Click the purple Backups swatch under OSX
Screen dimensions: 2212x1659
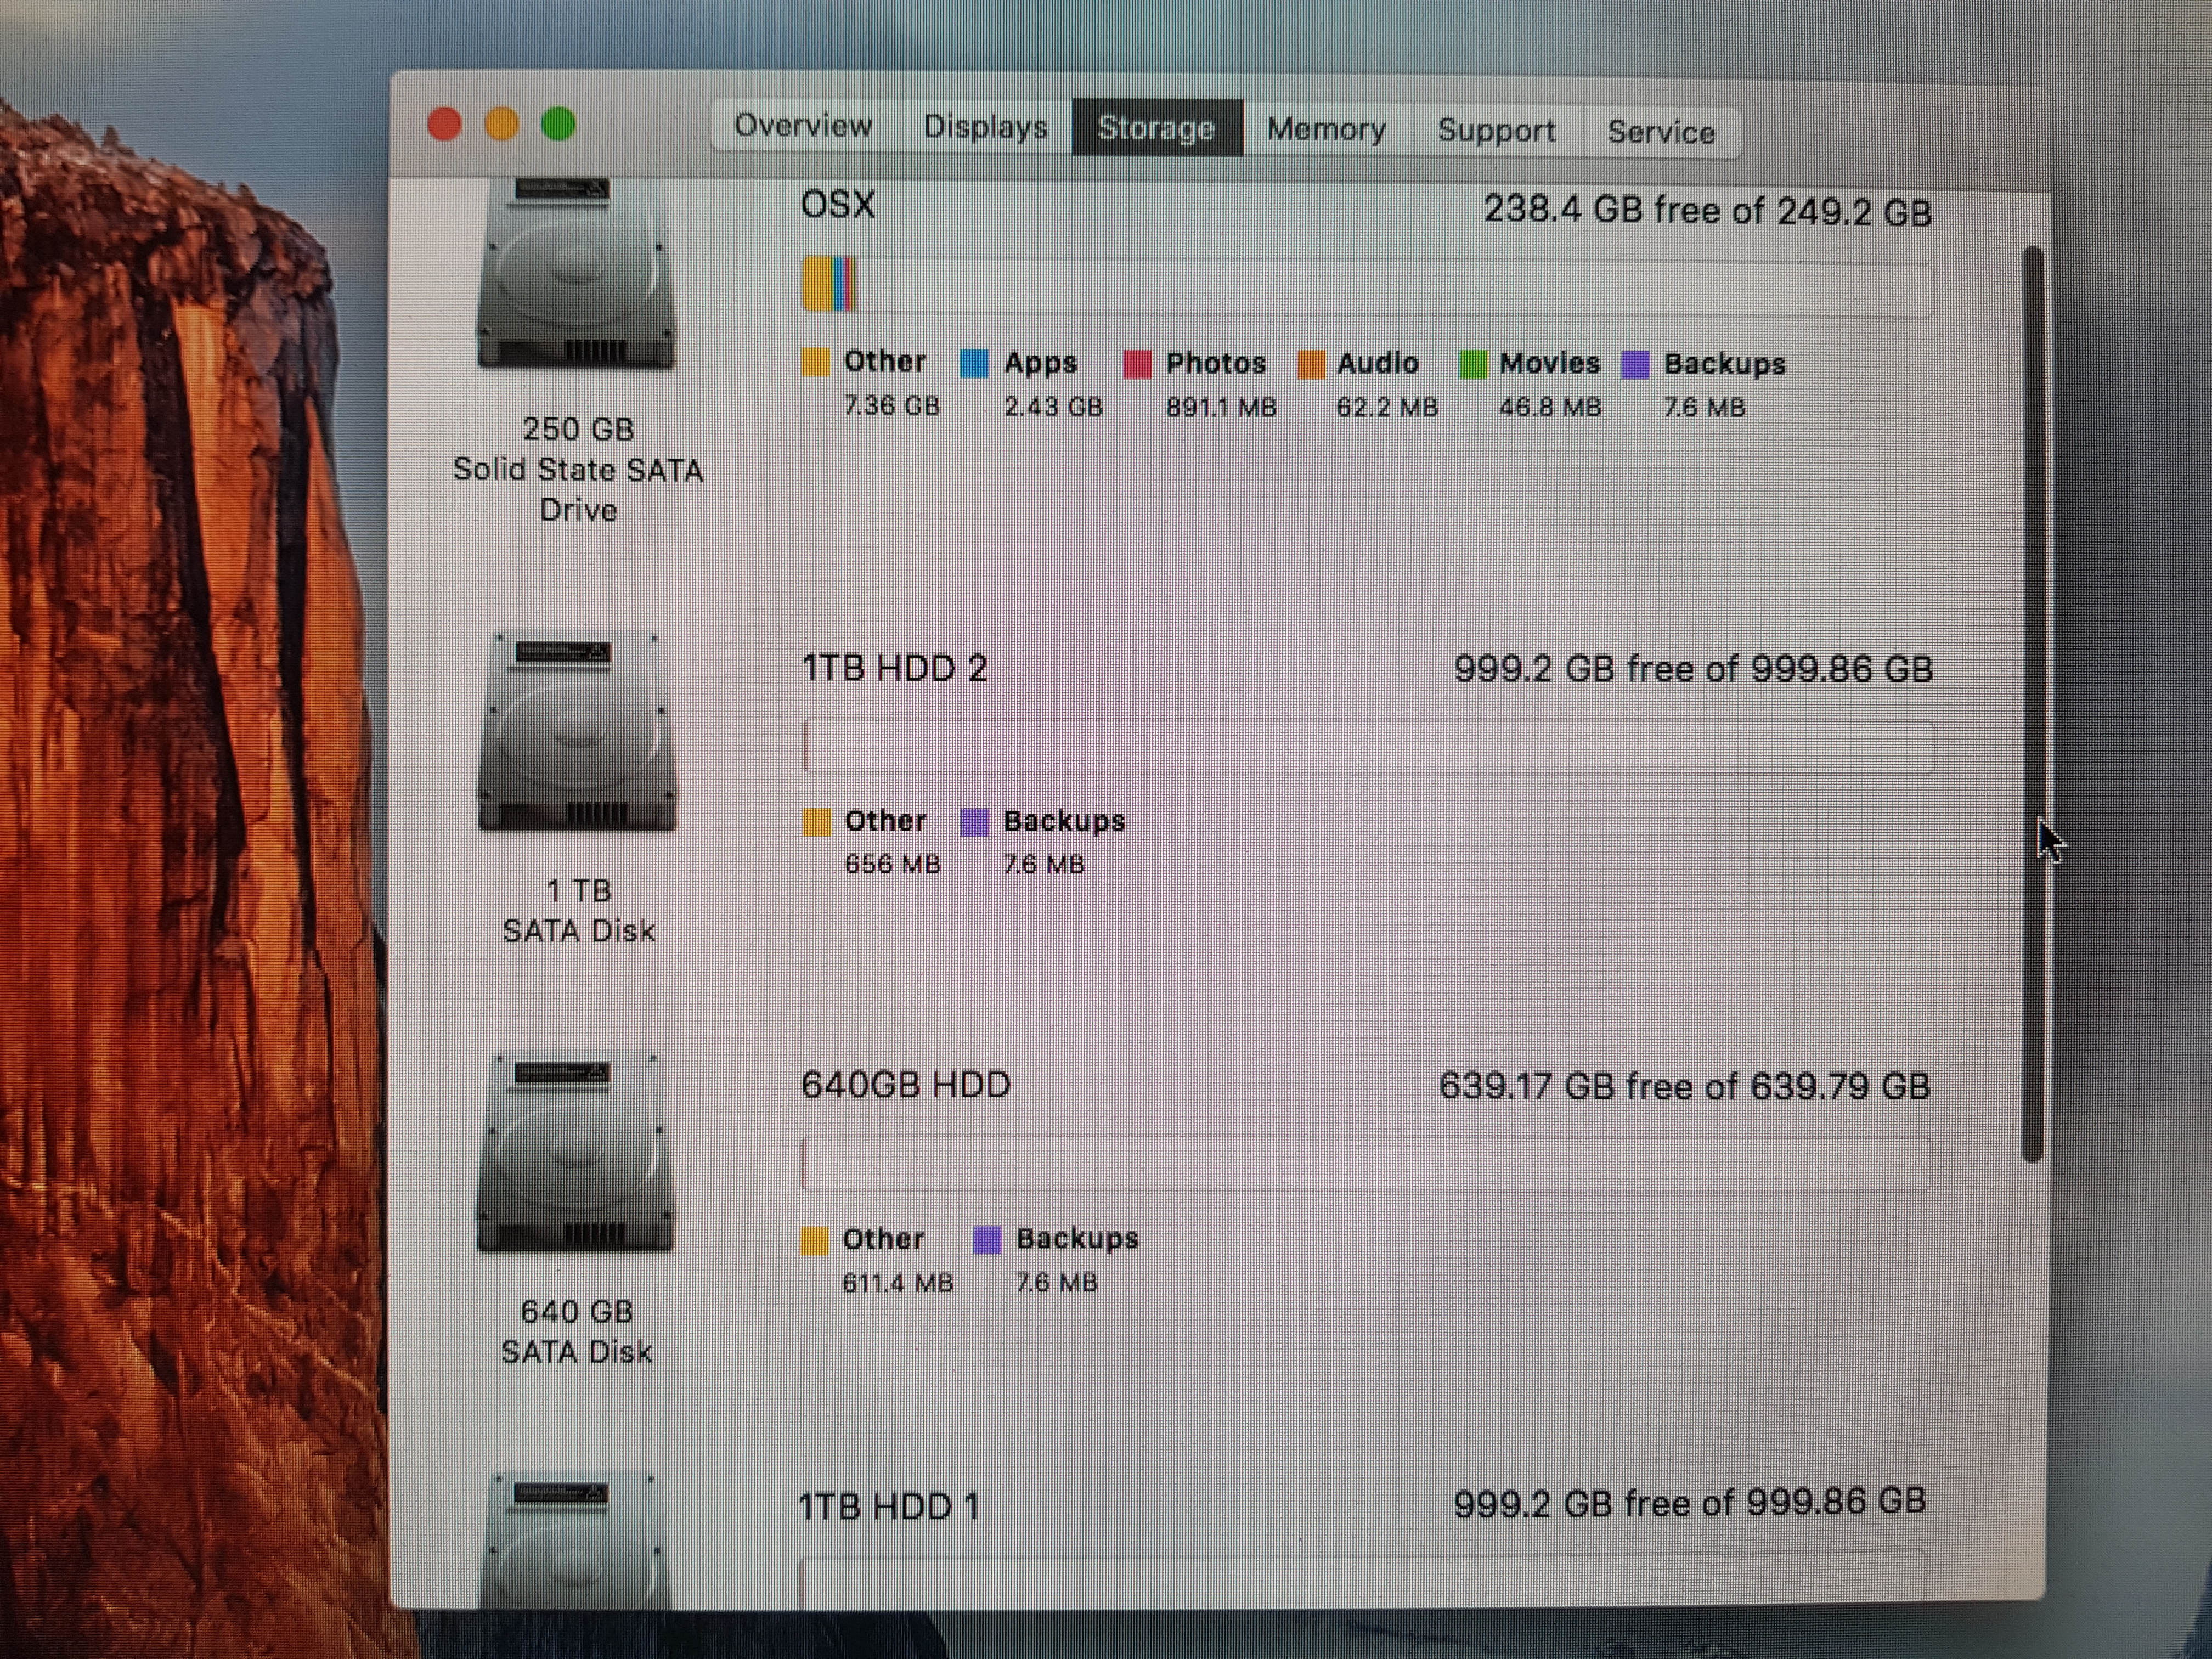click(1636, 365)
